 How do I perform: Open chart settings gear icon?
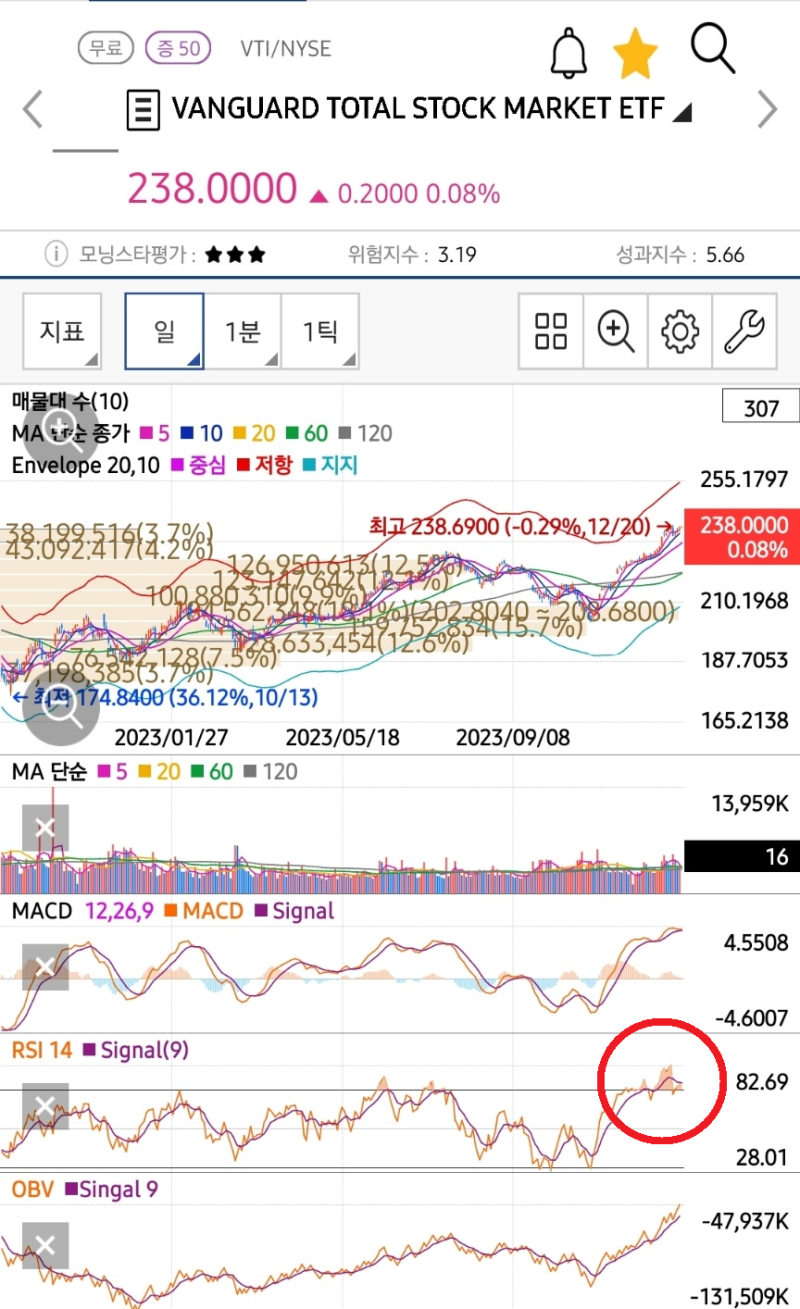pyautogui.click(x=680, y=331)
